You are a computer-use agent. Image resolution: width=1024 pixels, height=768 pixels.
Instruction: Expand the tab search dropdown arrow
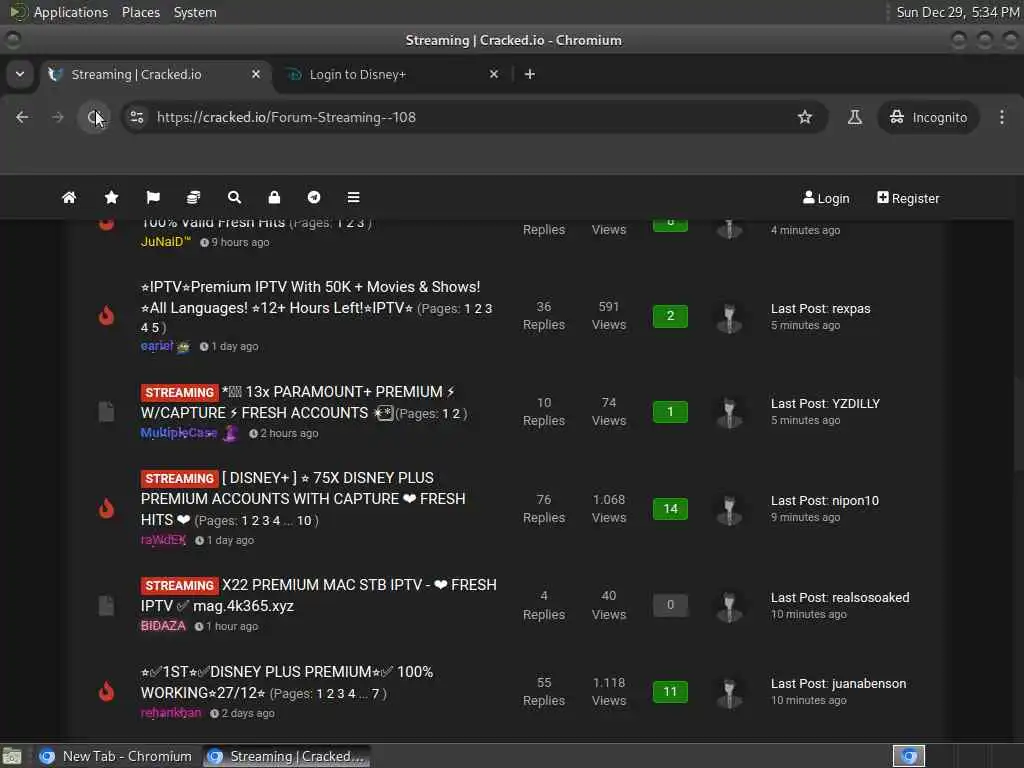(20, 74)
